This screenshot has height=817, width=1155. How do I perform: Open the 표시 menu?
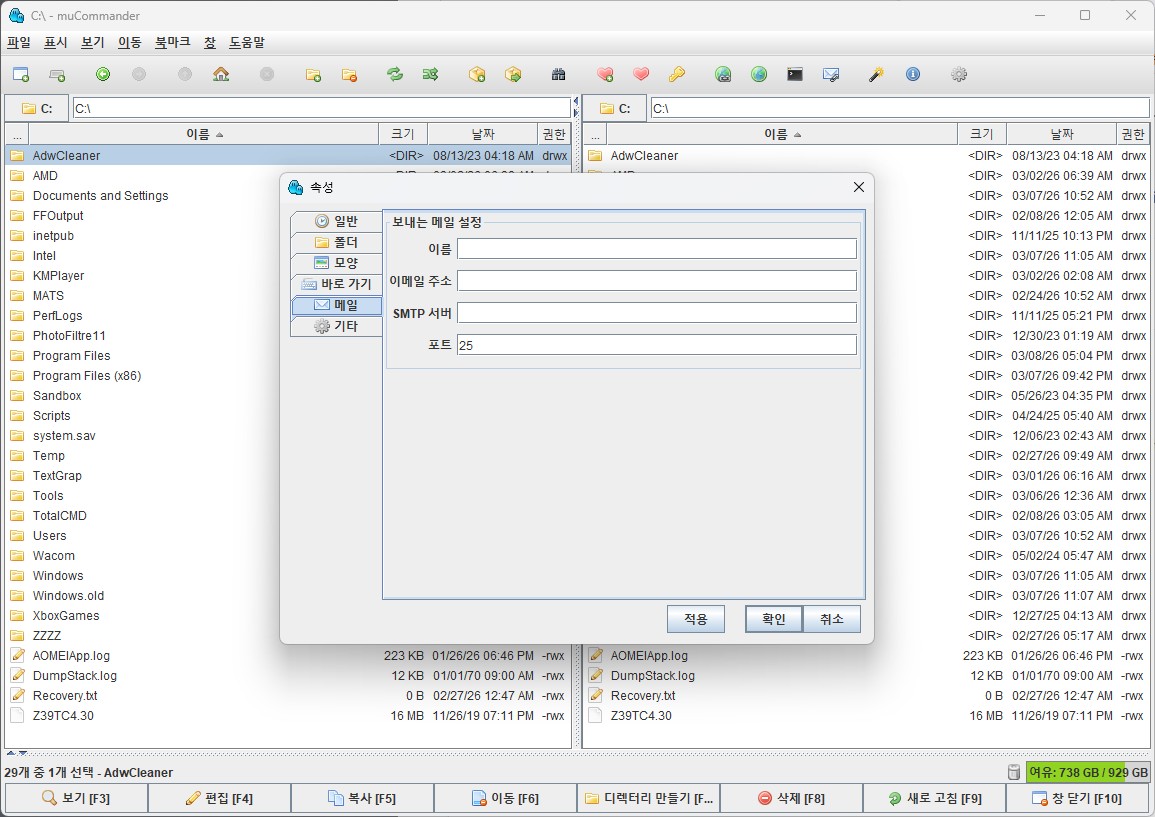pyautogui.click(x=56, y=43)
